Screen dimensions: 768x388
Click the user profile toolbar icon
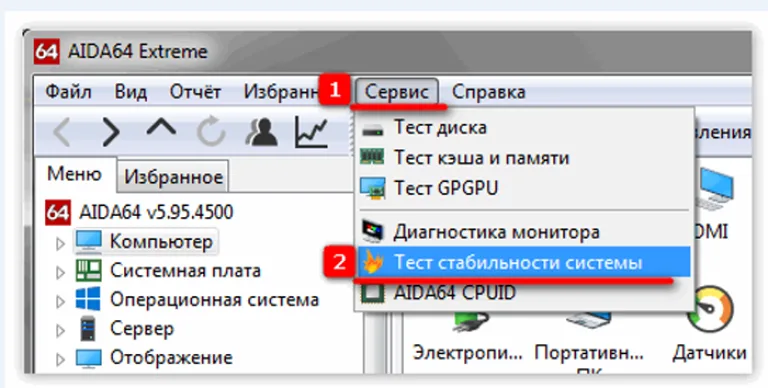coord(261,131)
